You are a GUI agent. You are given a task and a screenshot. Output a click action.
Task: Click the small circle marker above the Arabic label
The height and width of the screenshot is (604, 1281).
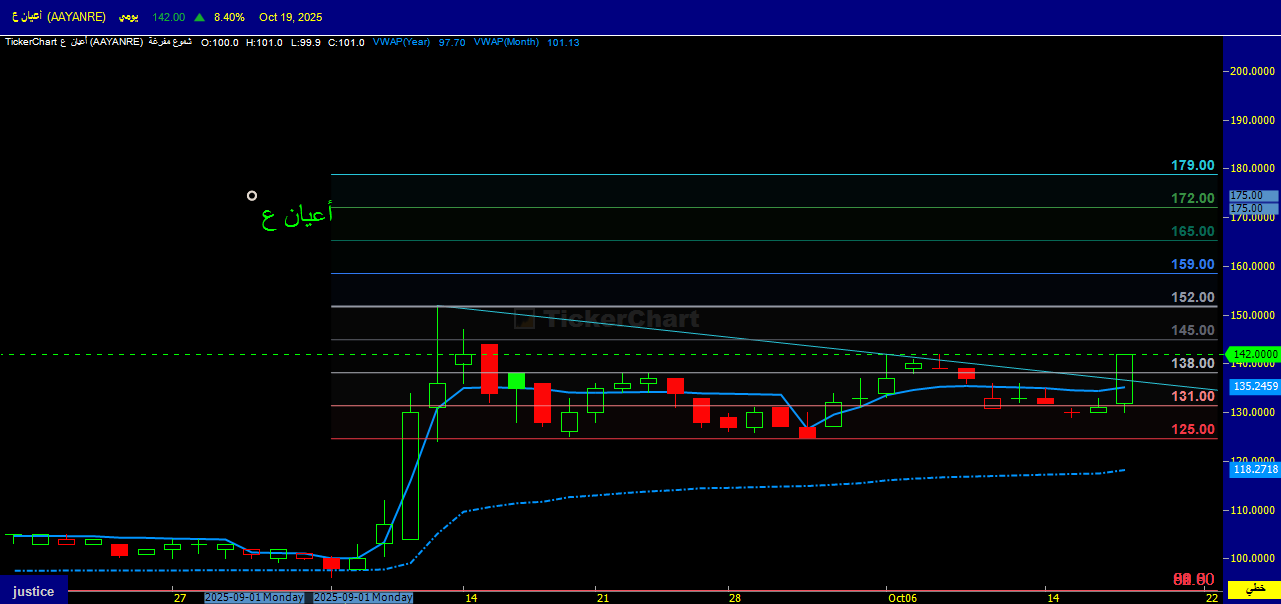point(252,196)
